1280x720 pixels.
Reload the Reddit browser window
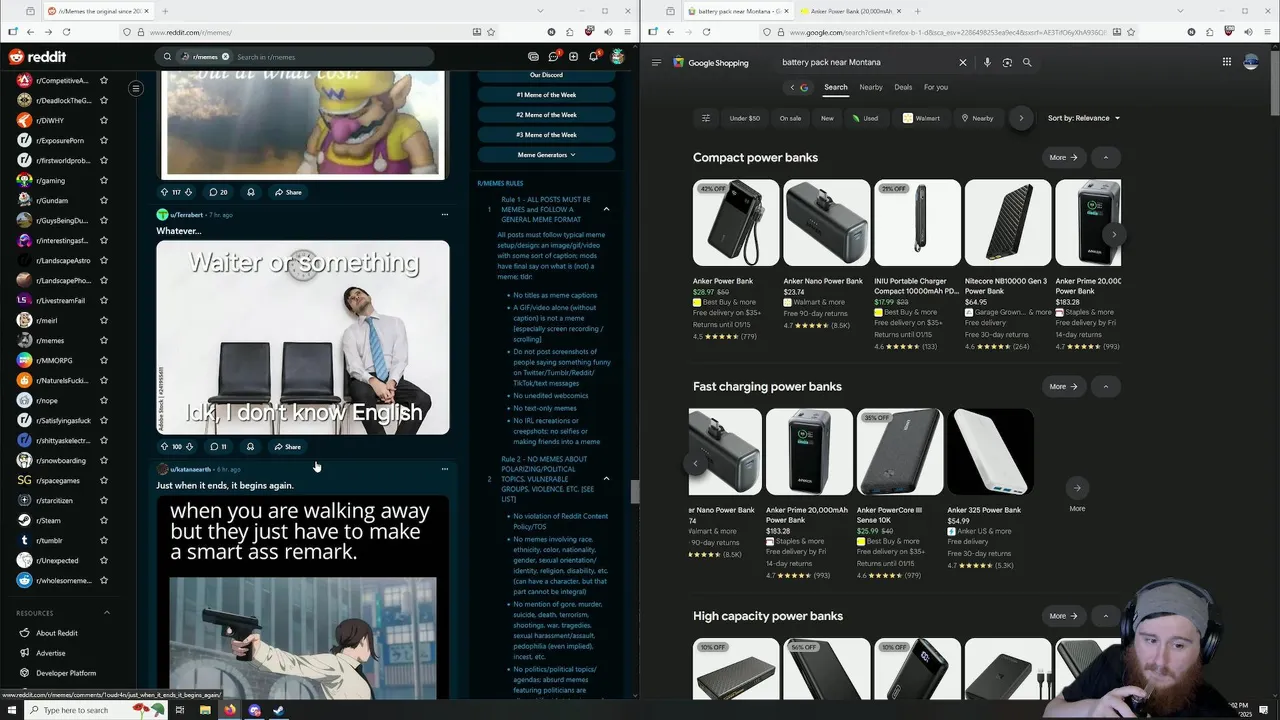click(x=67, y=32)
